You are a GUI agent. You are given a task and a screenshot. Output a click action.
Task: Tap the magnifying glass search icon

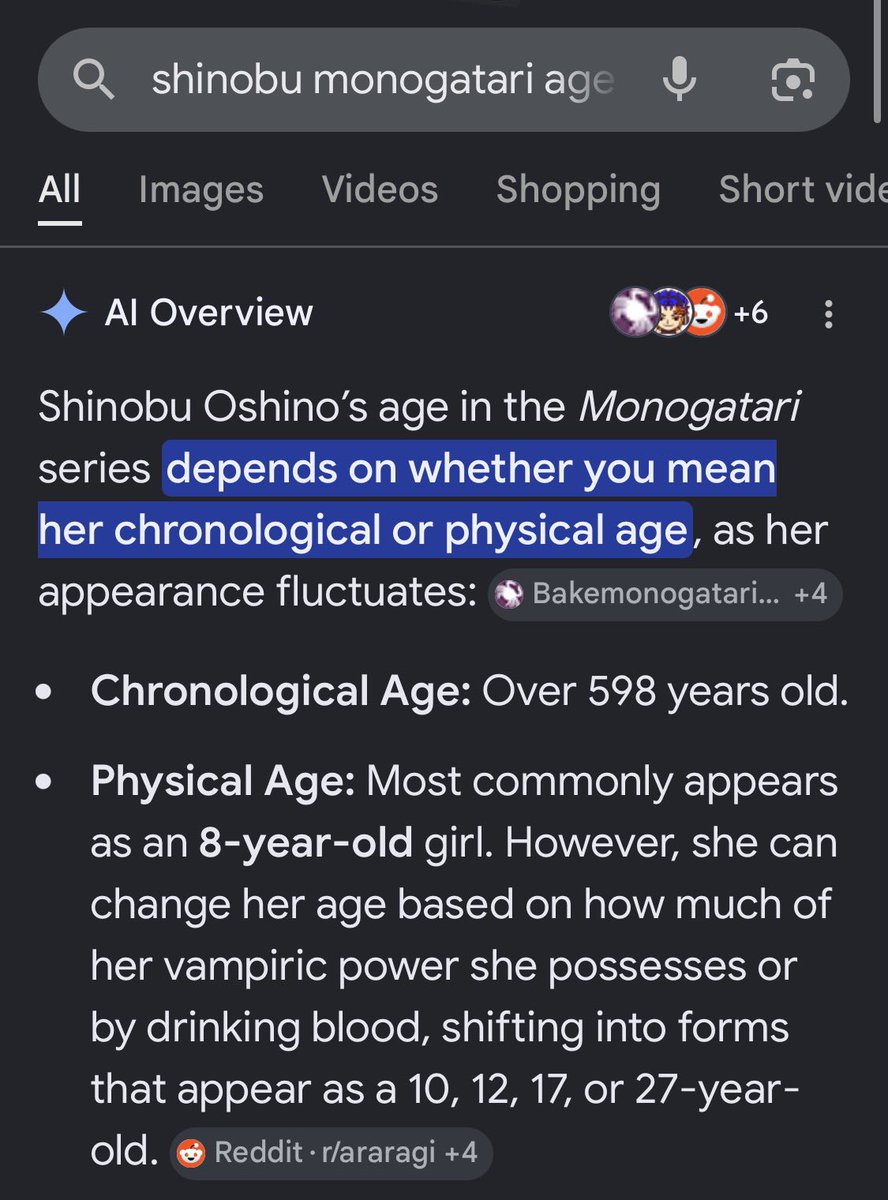pyautogui.click(x=94, y=80)
